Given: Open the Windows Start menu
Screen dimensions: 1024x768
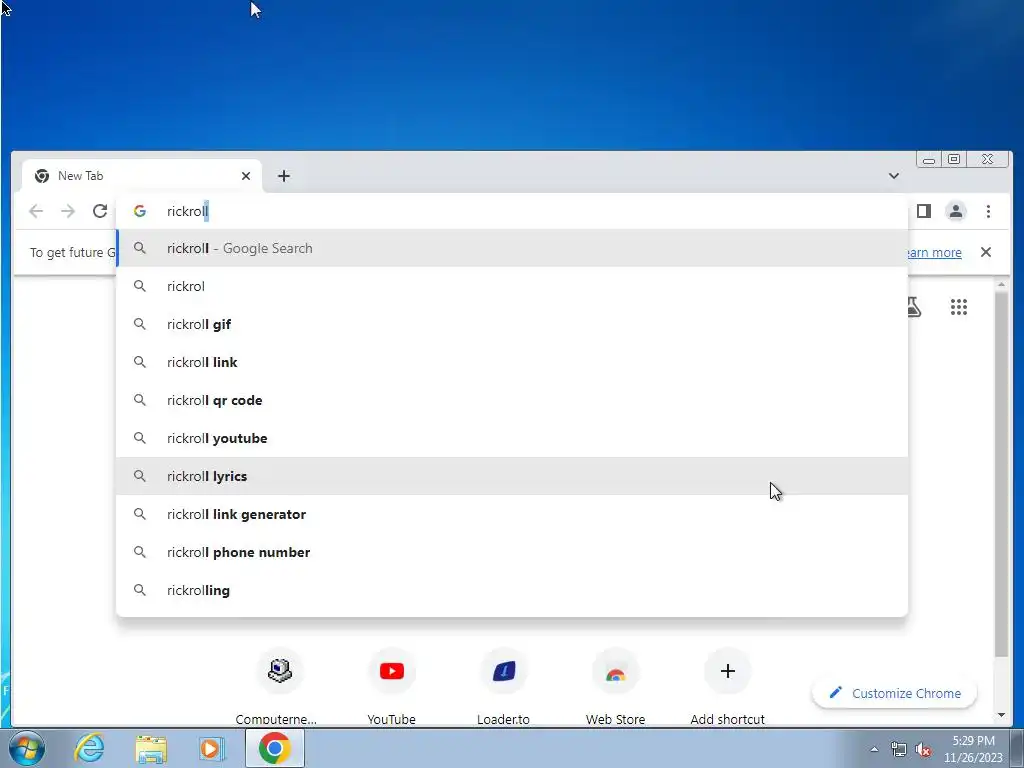Looking at the screenshot, I should coord(27,748).
